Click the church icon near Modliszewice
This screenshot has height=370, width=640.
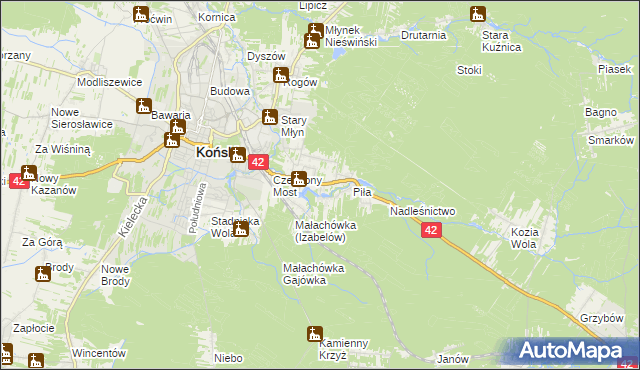coord(144,106)
